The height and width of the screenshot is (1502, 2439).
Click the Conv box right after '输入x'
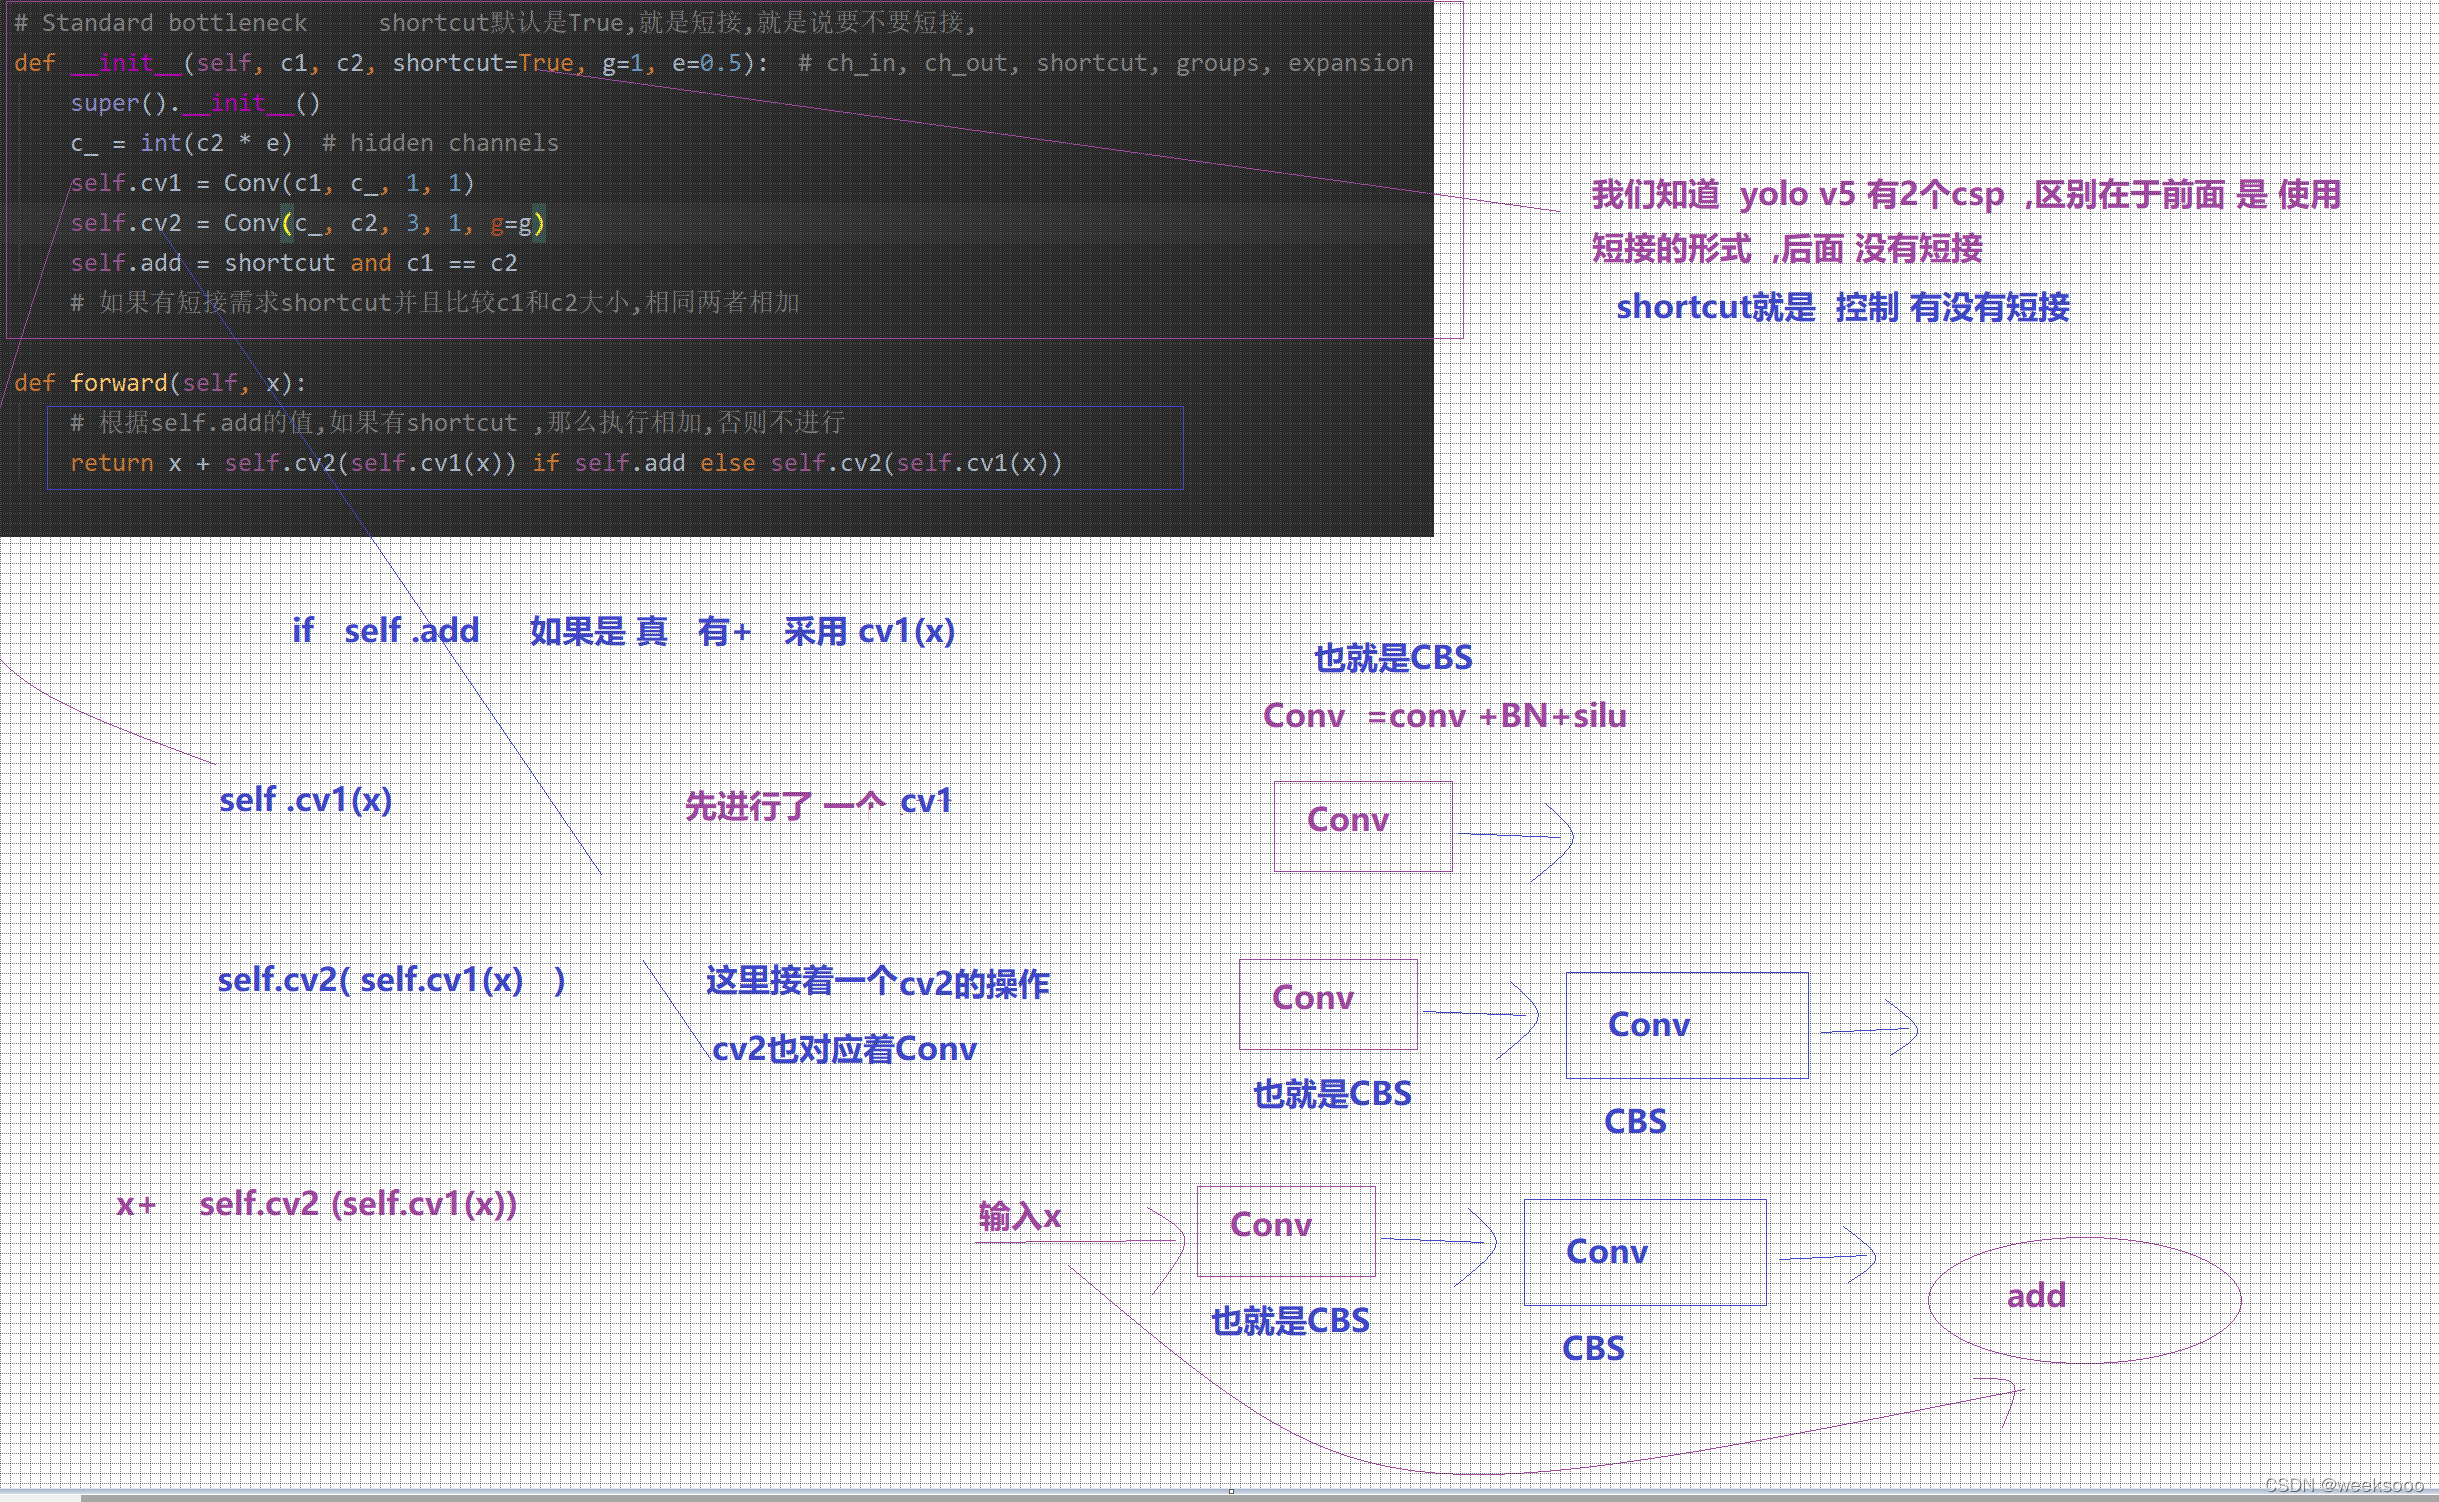click(1286, 1231)
